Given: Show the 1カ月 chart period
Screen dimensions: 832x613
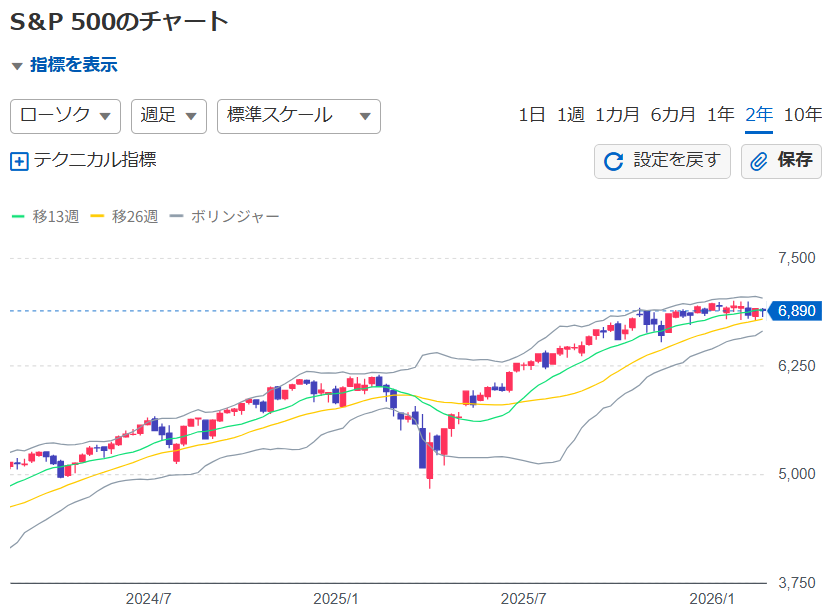Looking at the screenshot, I should tap(617, 115).
